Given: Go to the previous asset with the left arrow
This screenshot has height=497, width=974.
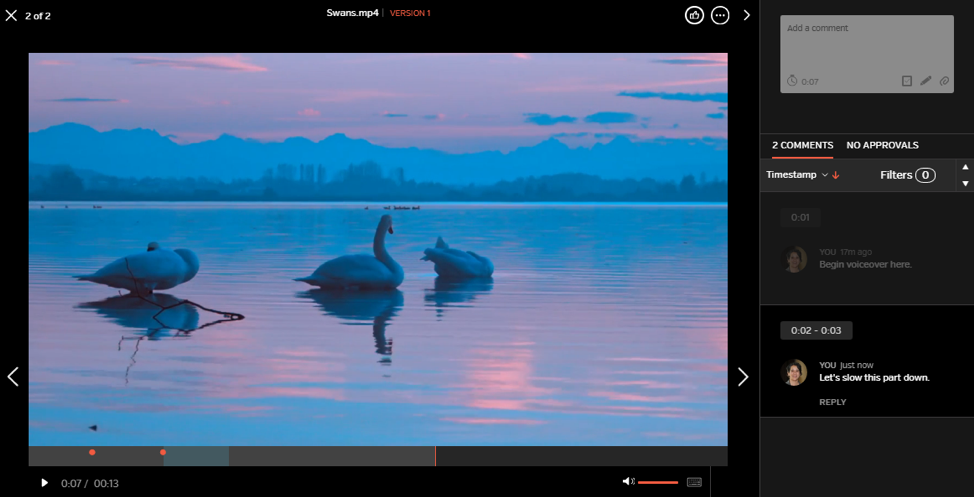Looking at the screenshot, I should (x=13, y=376).
